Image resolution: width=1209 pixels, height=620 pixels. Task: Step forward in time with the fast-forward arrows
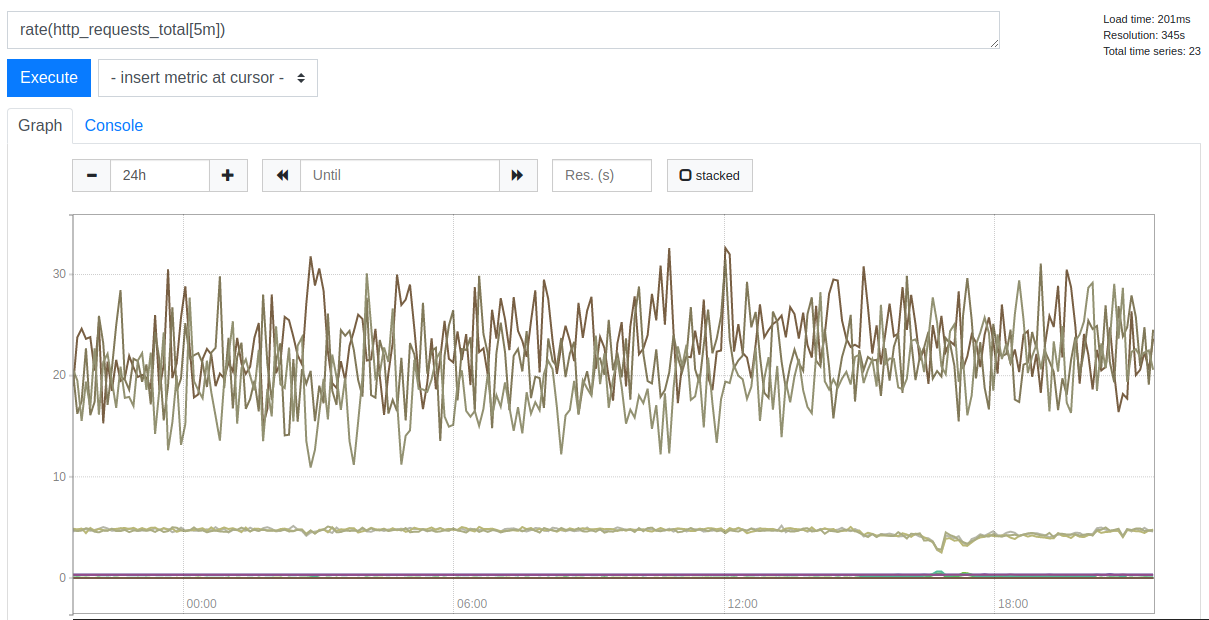(517, 175)
